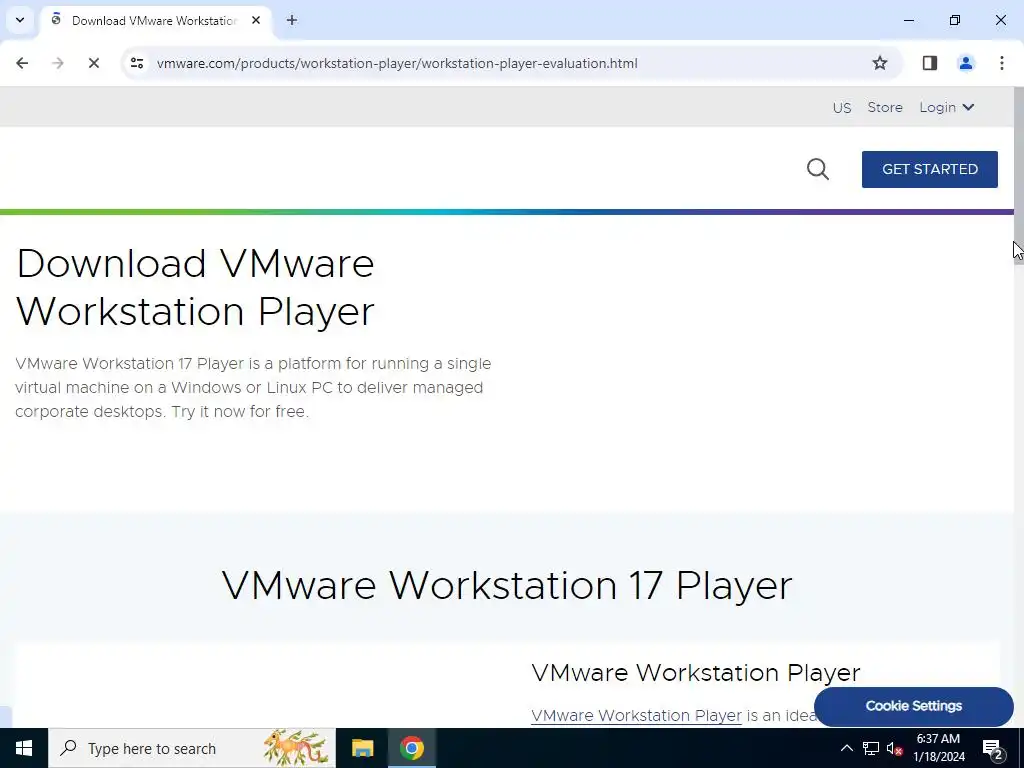Stop loading the page with the X icon
Viewport: 1024px width, 768px height.
click(x=93, y=63)
